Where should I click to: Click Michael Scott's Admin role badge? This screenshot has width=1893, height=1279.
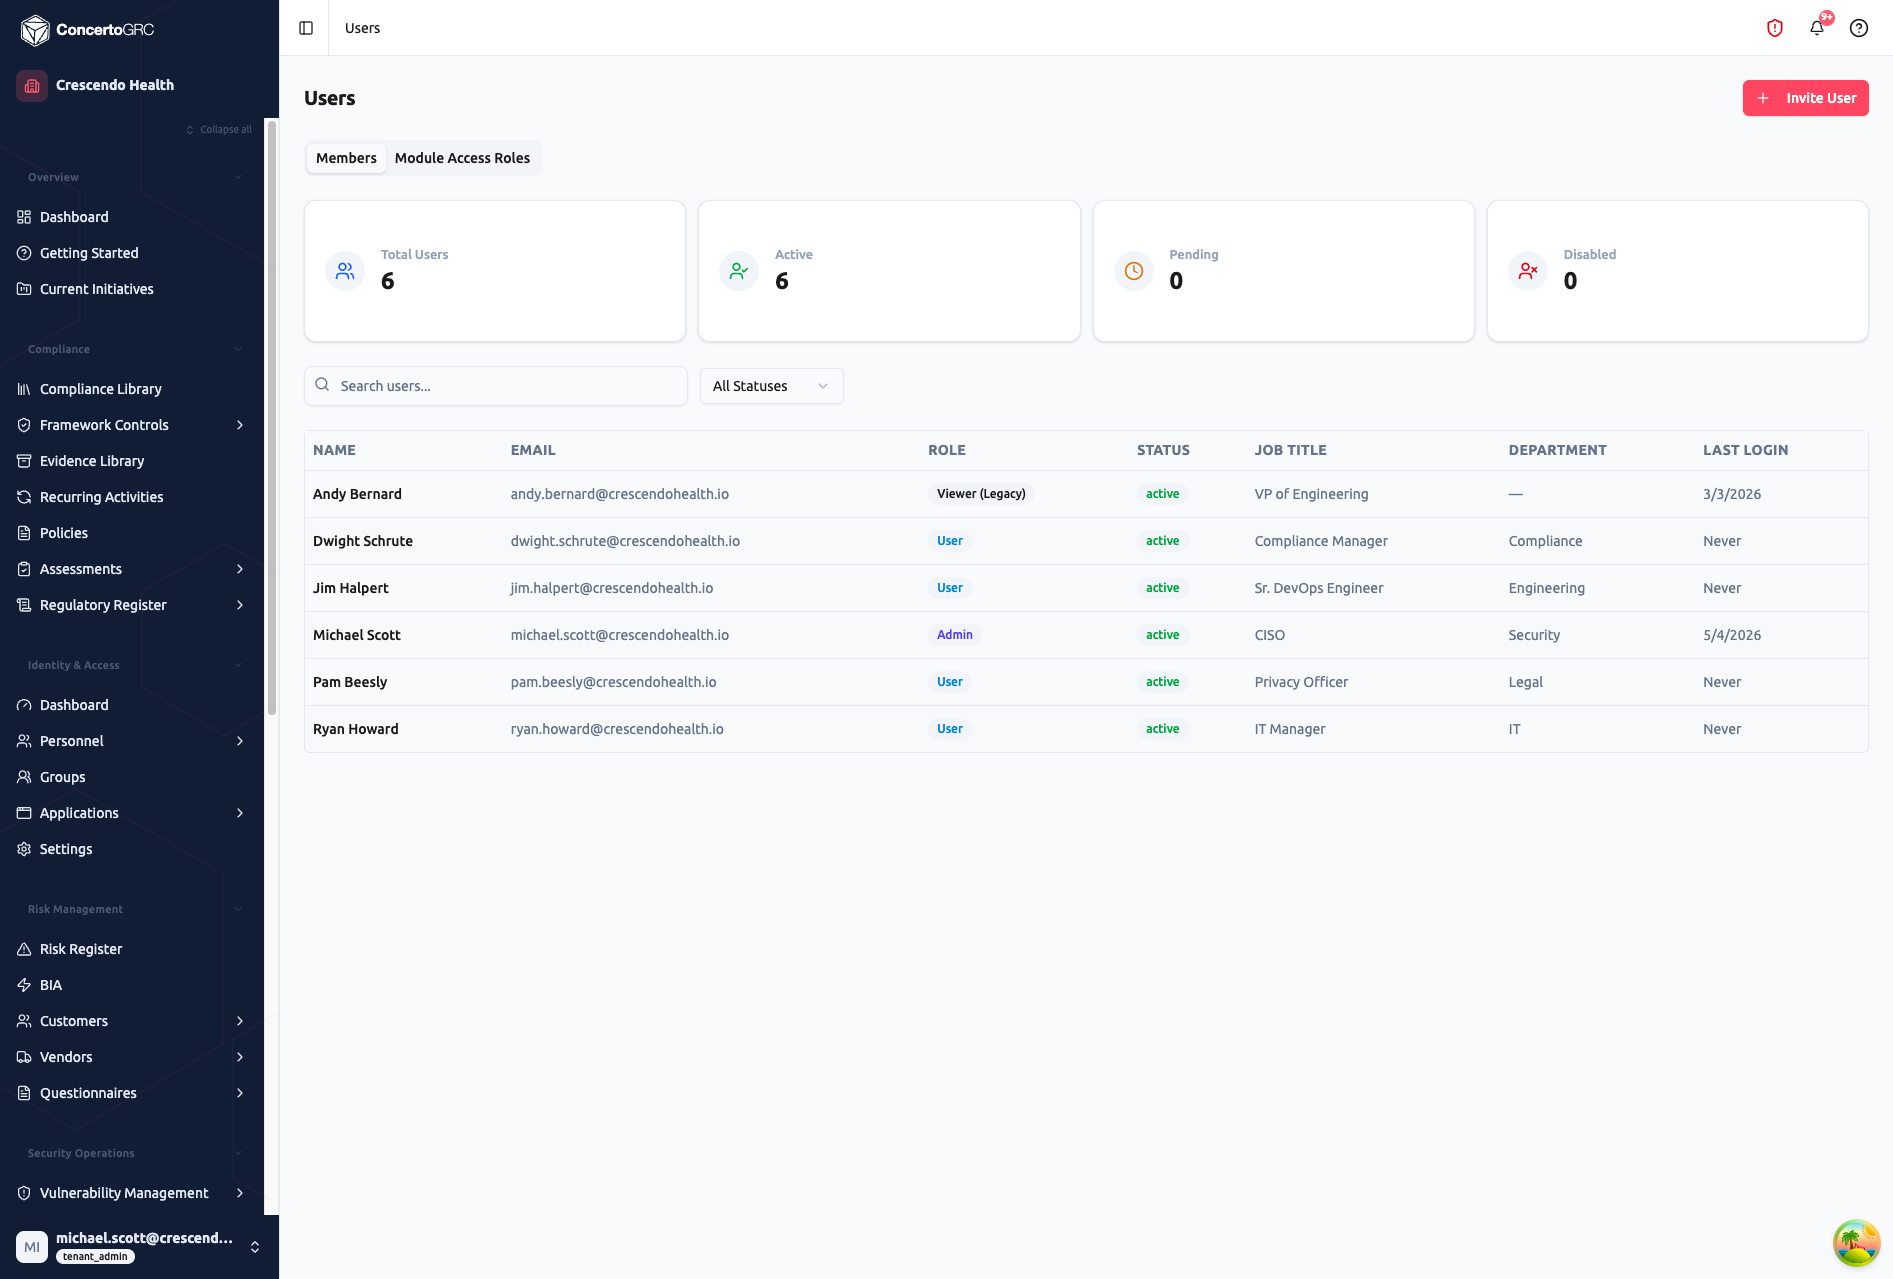point(954,635)
